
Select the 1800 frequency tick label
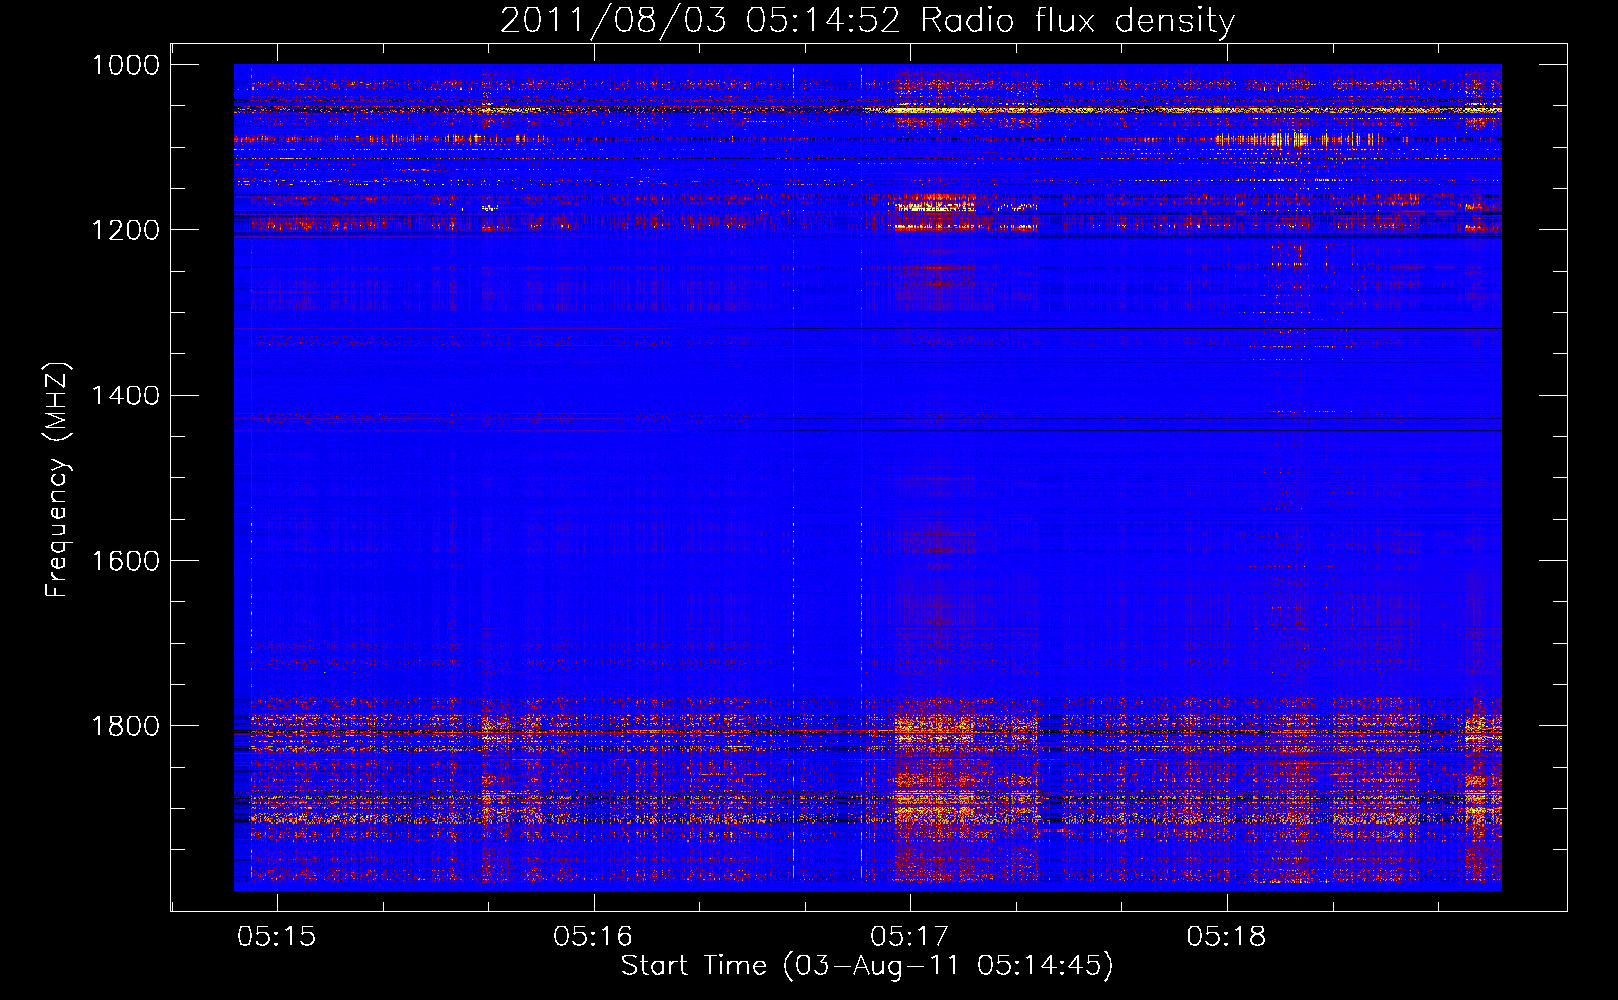(125, 726)
